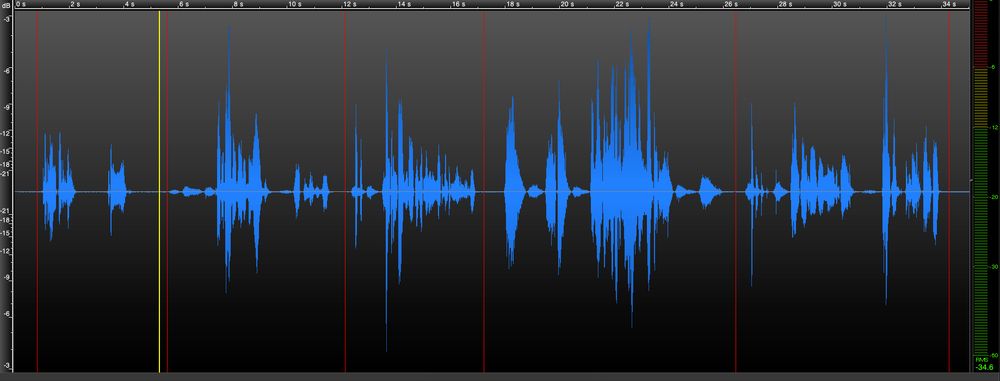The height and width of the screenshot is (381, 1000).
Task: Click the 4 s label on time ruler
Action: point(130,4)
